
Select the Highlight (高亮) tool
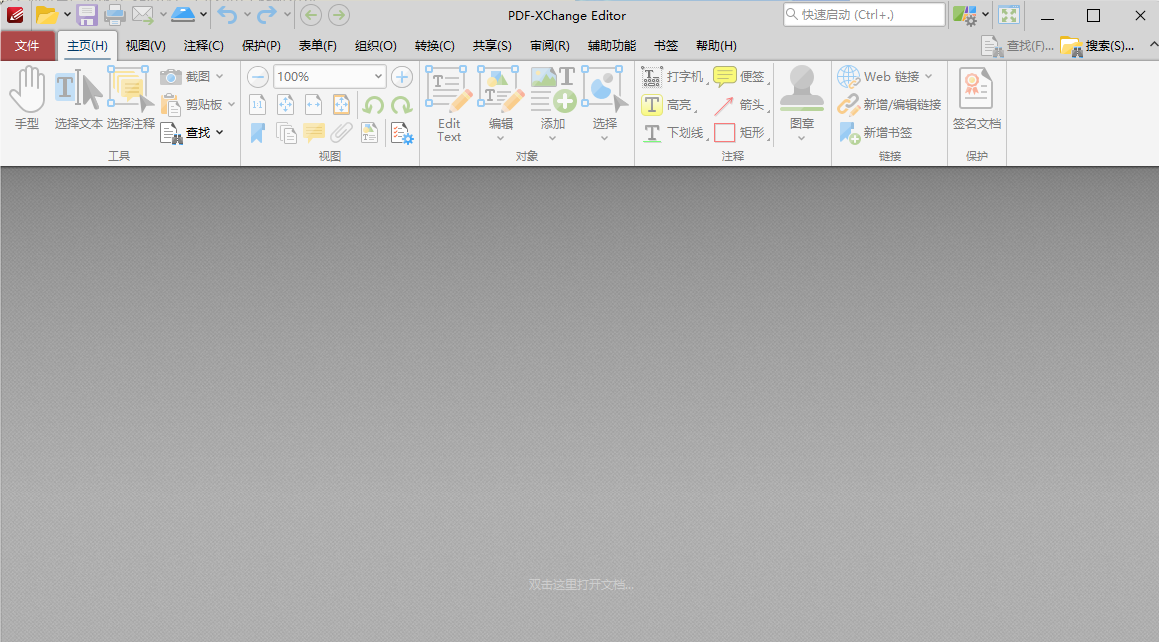pyautogui.click(x=668, y=105)
